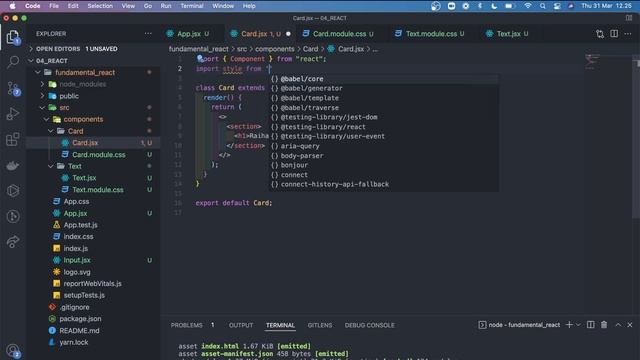Click the editor vertical scrollbar
The height and width of the screenshot is (360, 640).
636,139
